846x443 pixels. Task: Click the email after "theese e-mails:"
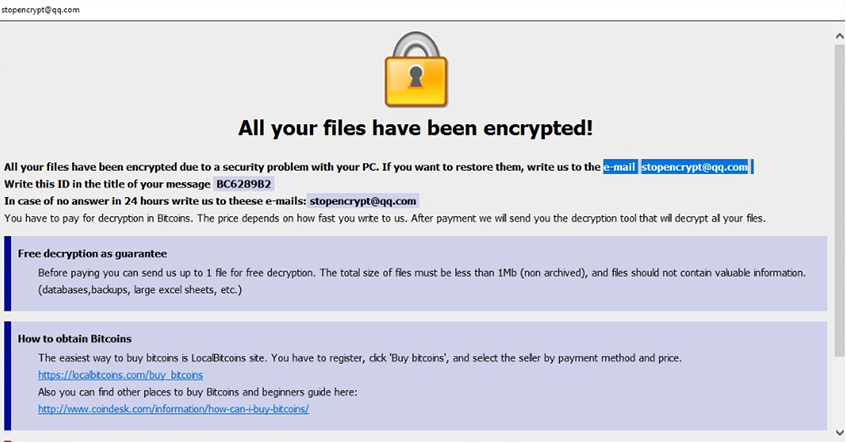pyautogui.click(x=363, y=201)
